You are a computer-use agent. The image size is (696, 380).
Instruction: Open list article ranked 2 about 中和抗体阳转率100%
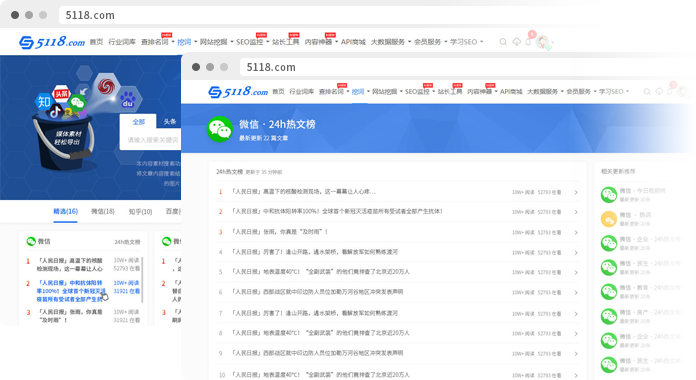pos(337,211)
